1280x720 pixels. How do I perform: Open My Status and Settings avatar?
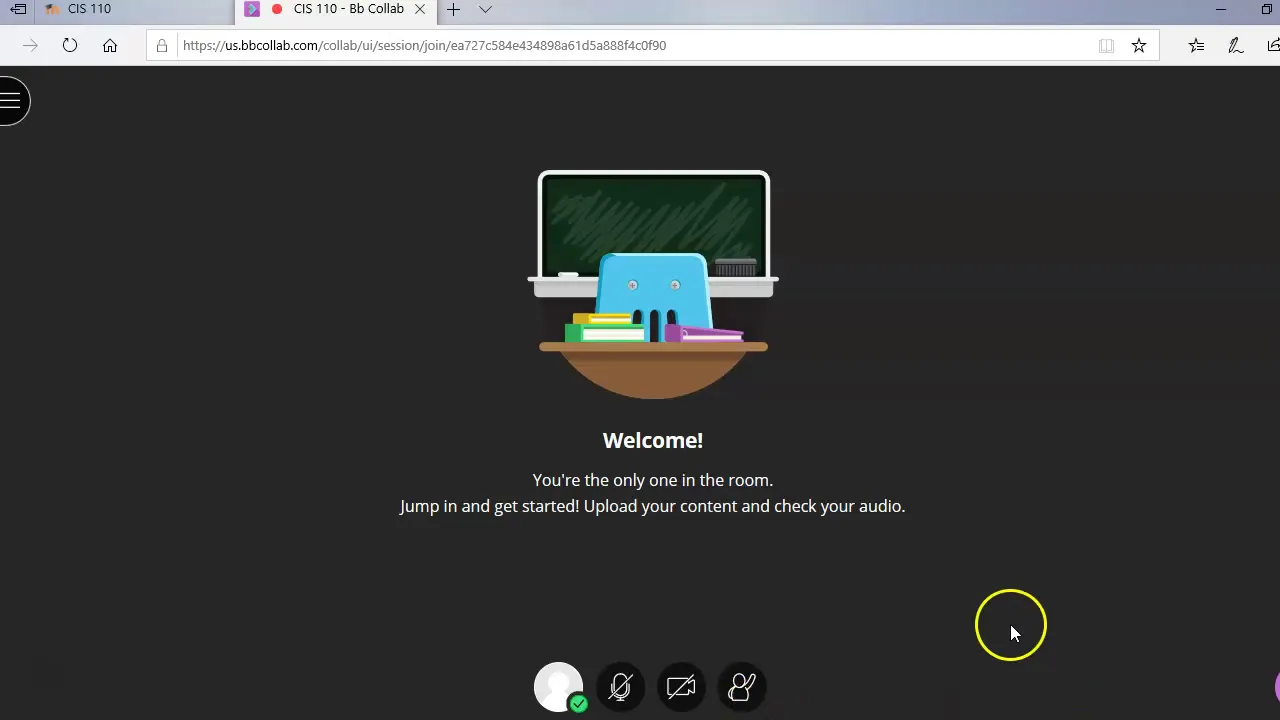click(558, 686)
